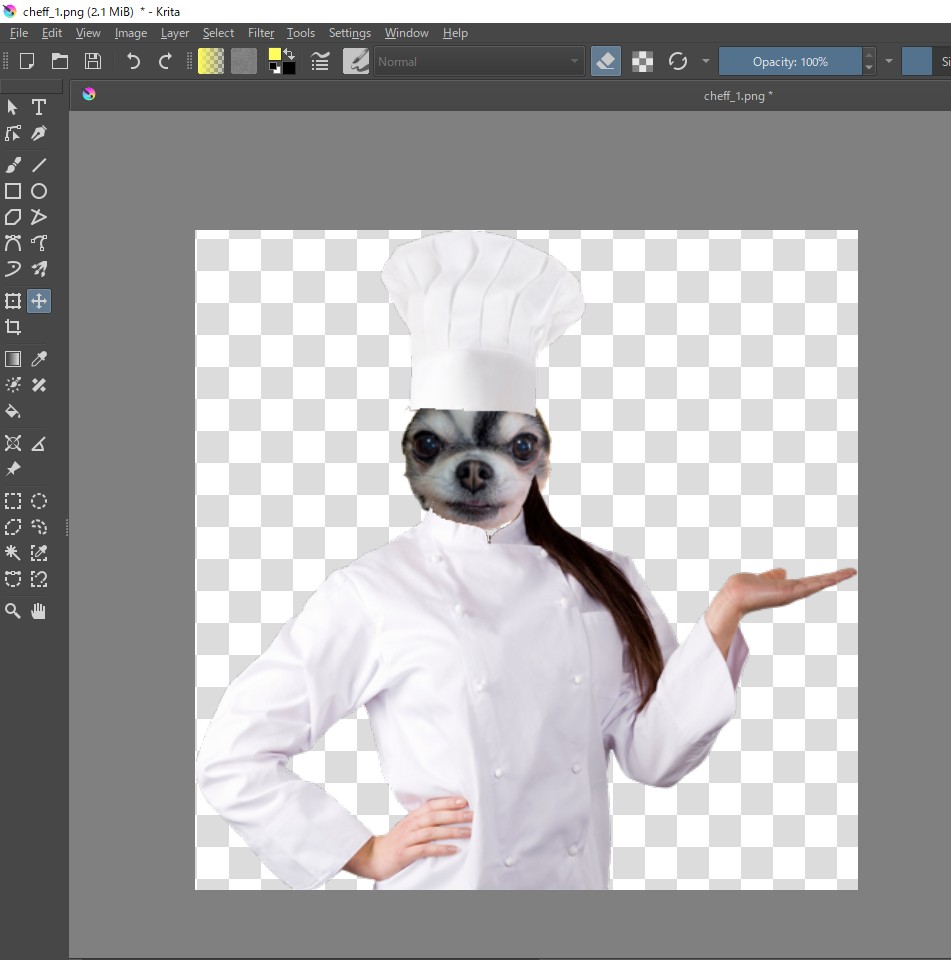951x960 pixels.
Task: Select the Dynamic Brush tool
Action: pyautogui.click(x=13, y=269)
